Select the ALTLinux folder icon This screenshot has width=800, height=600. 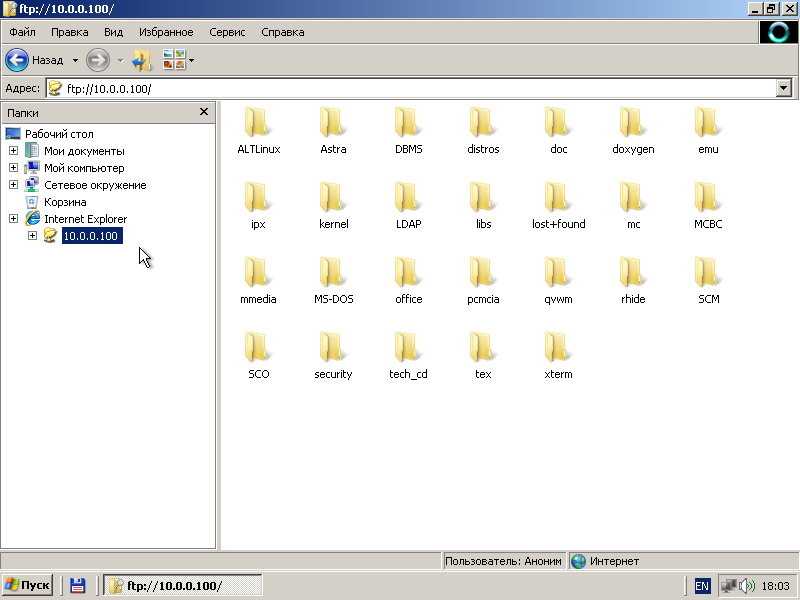pos(258,124)
